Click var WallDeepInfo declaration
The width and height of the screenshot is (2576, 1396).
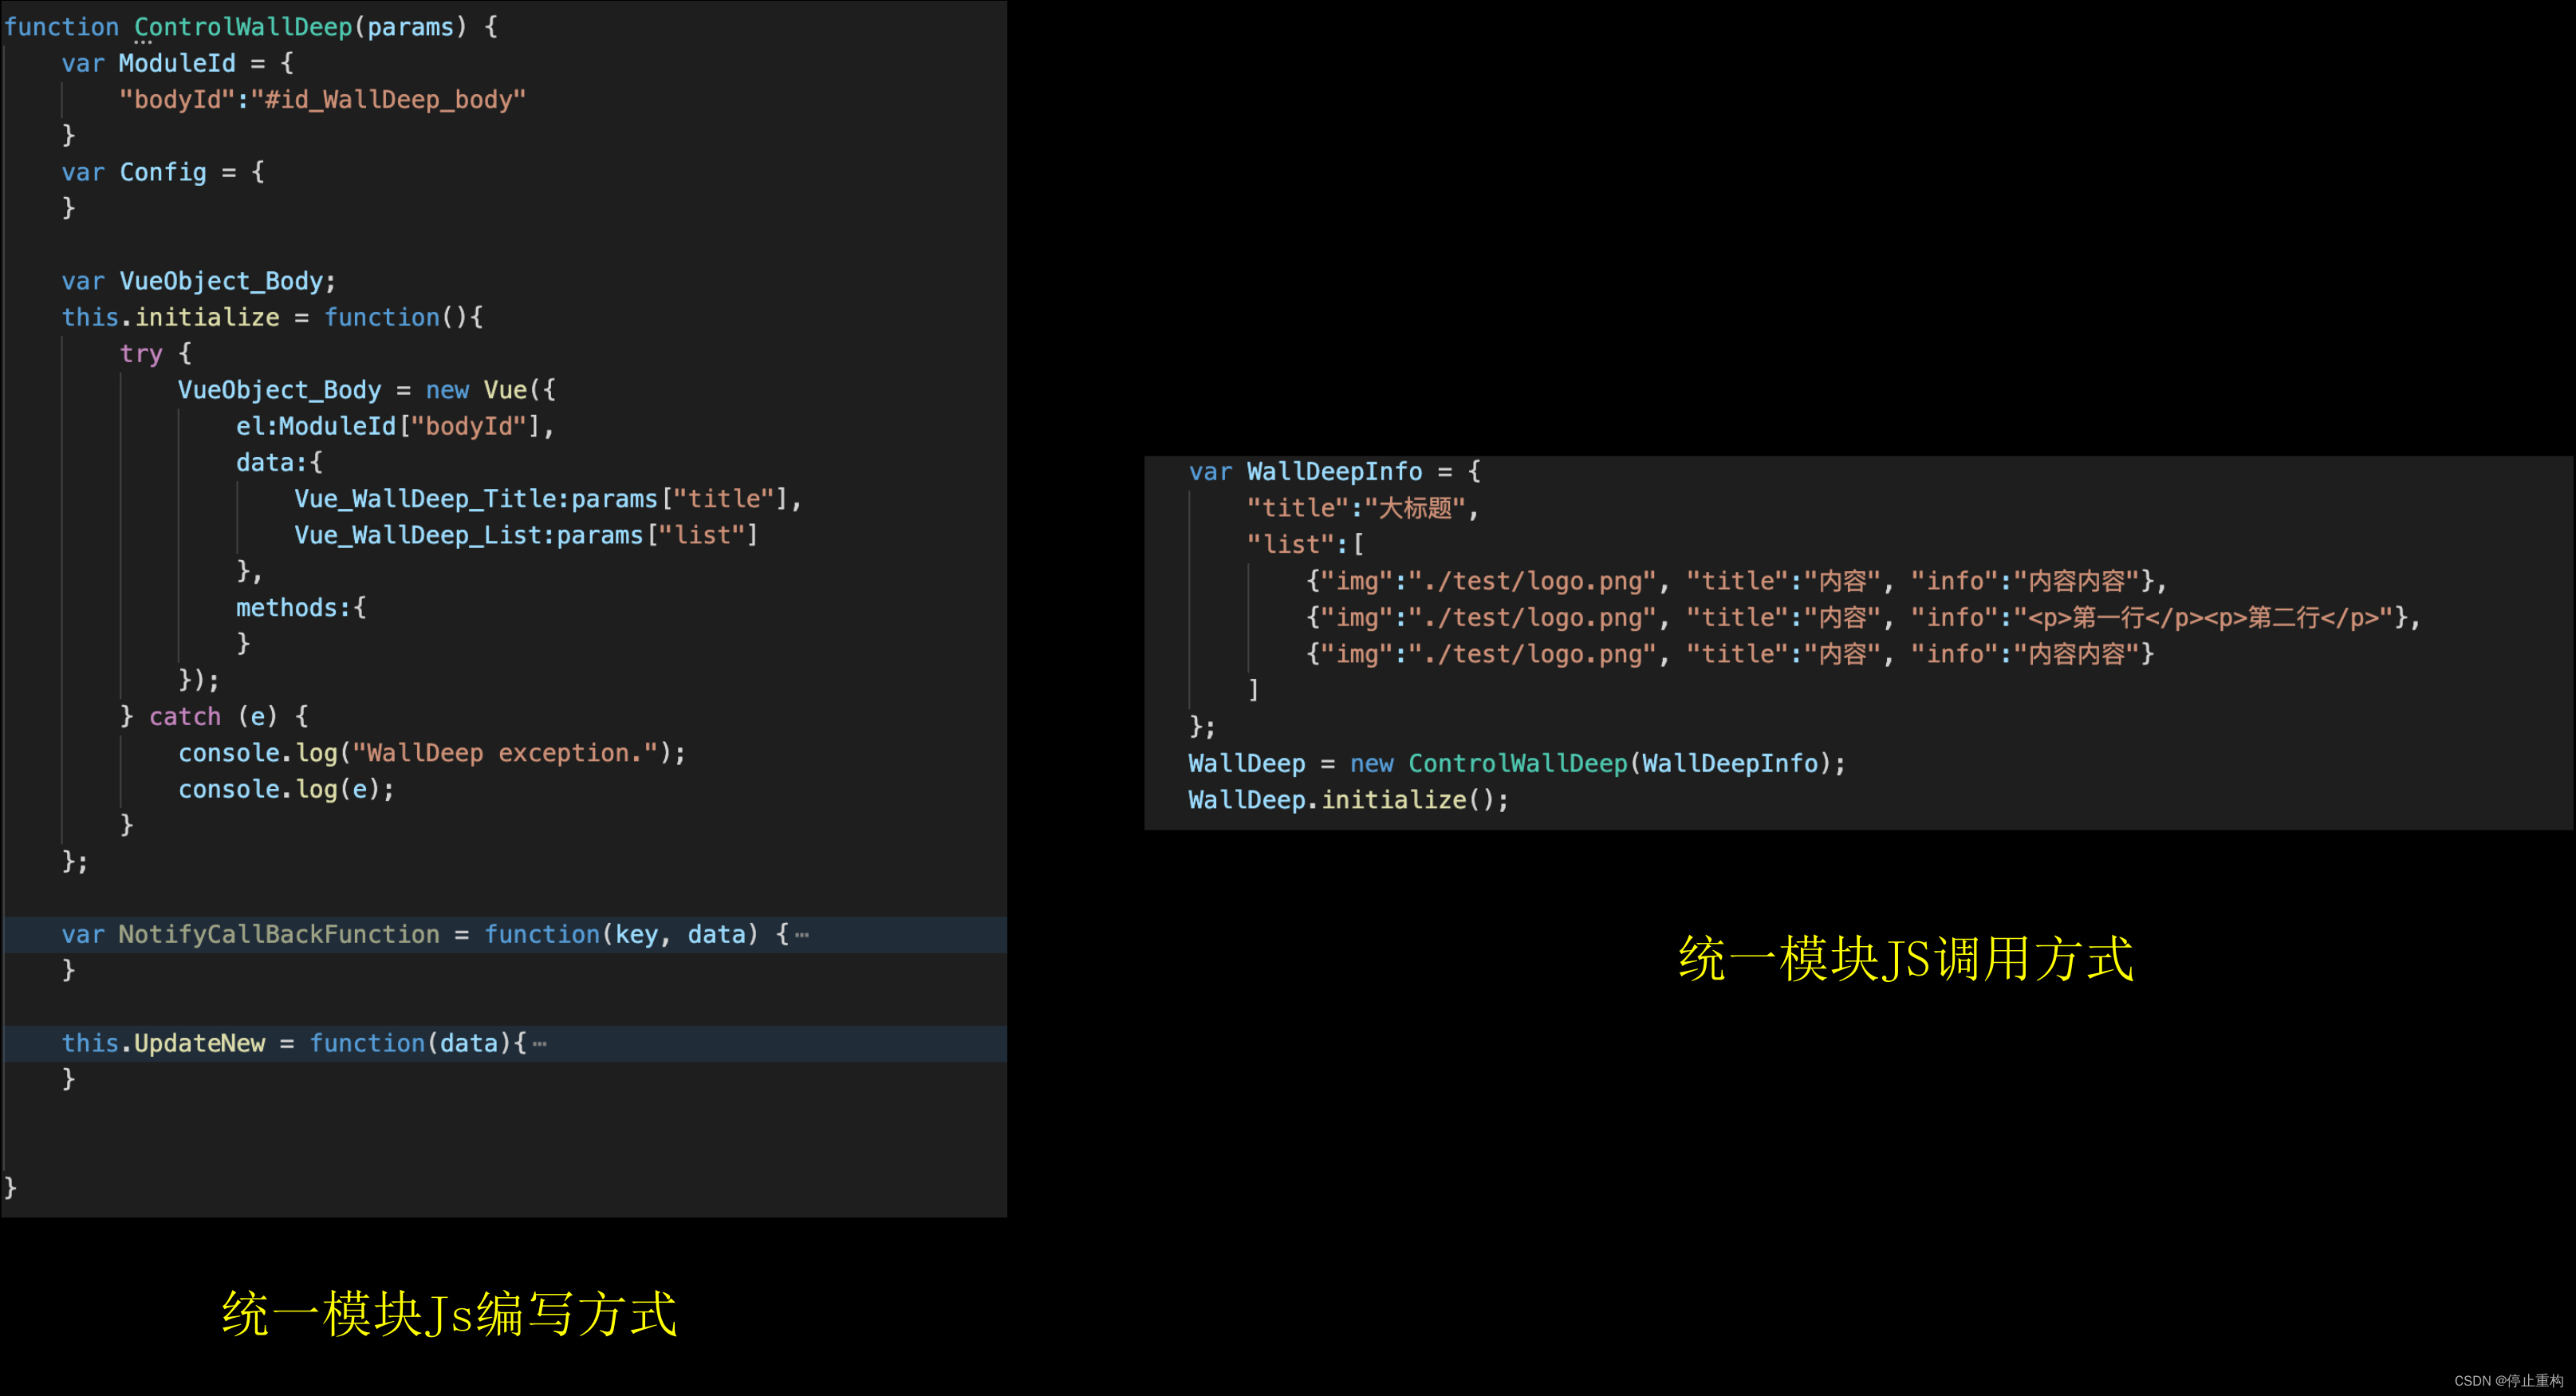[x=1333, y=472]
